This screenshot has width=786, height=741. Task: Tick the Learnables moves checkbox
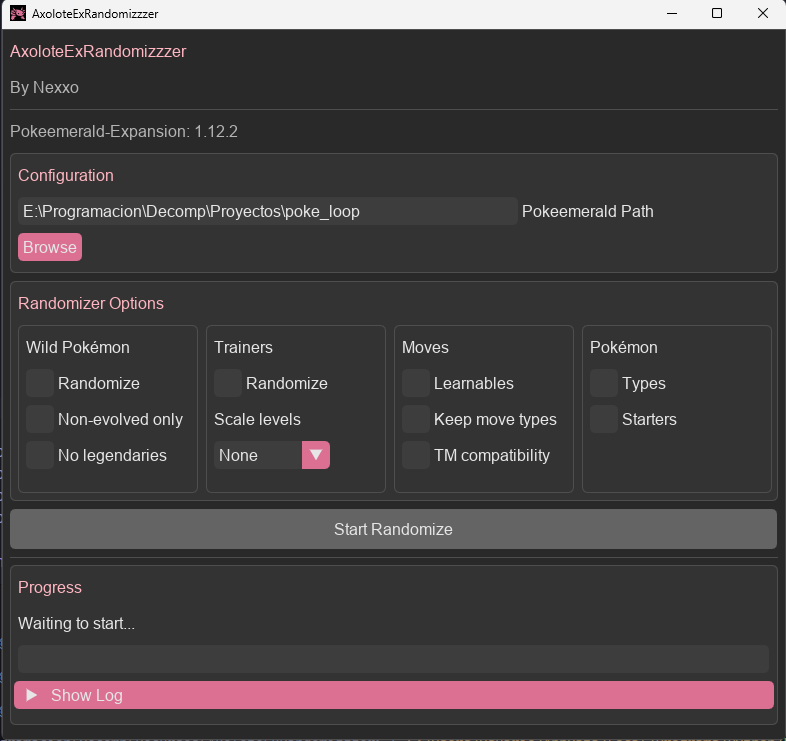[x=416, y=383]
